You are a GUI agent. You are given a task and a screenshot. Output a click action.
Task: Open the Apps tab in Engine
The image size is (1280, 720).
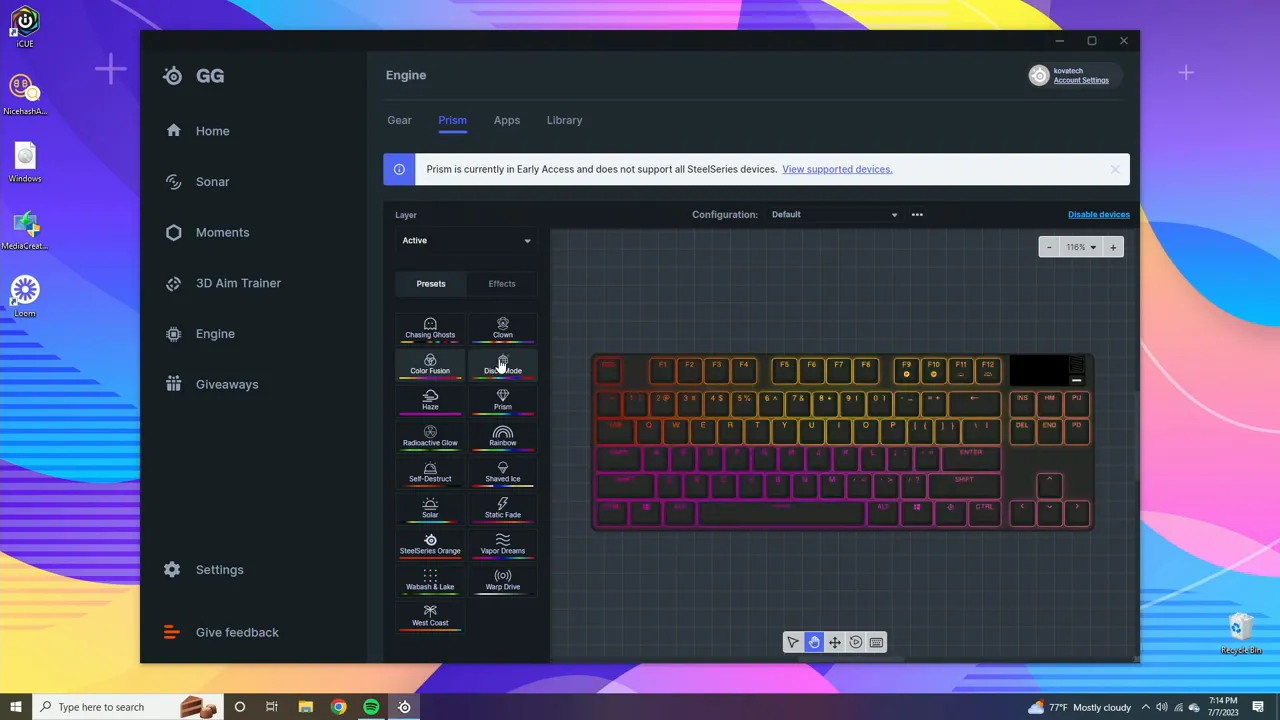coord(506,120)
